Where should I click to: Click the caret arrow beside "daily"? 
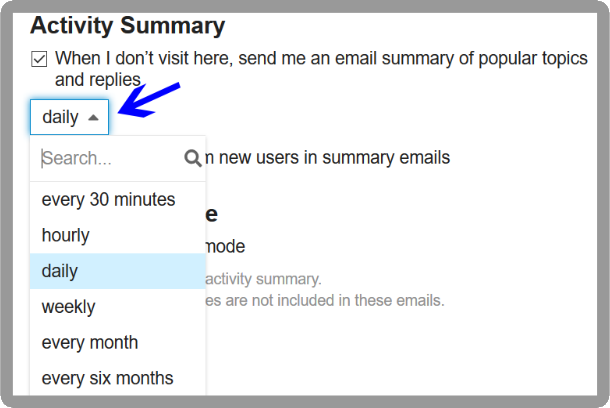point(93,117)
